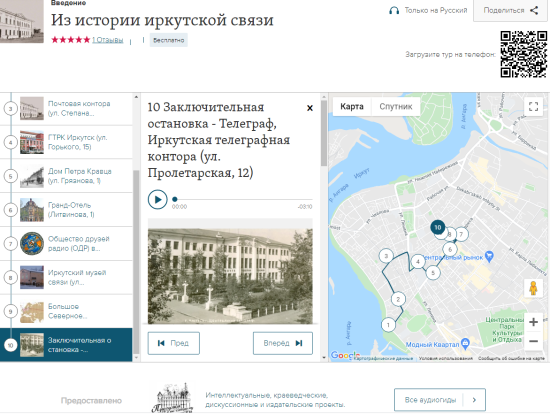Switch map to Спутник view

(x=396, y=107)
